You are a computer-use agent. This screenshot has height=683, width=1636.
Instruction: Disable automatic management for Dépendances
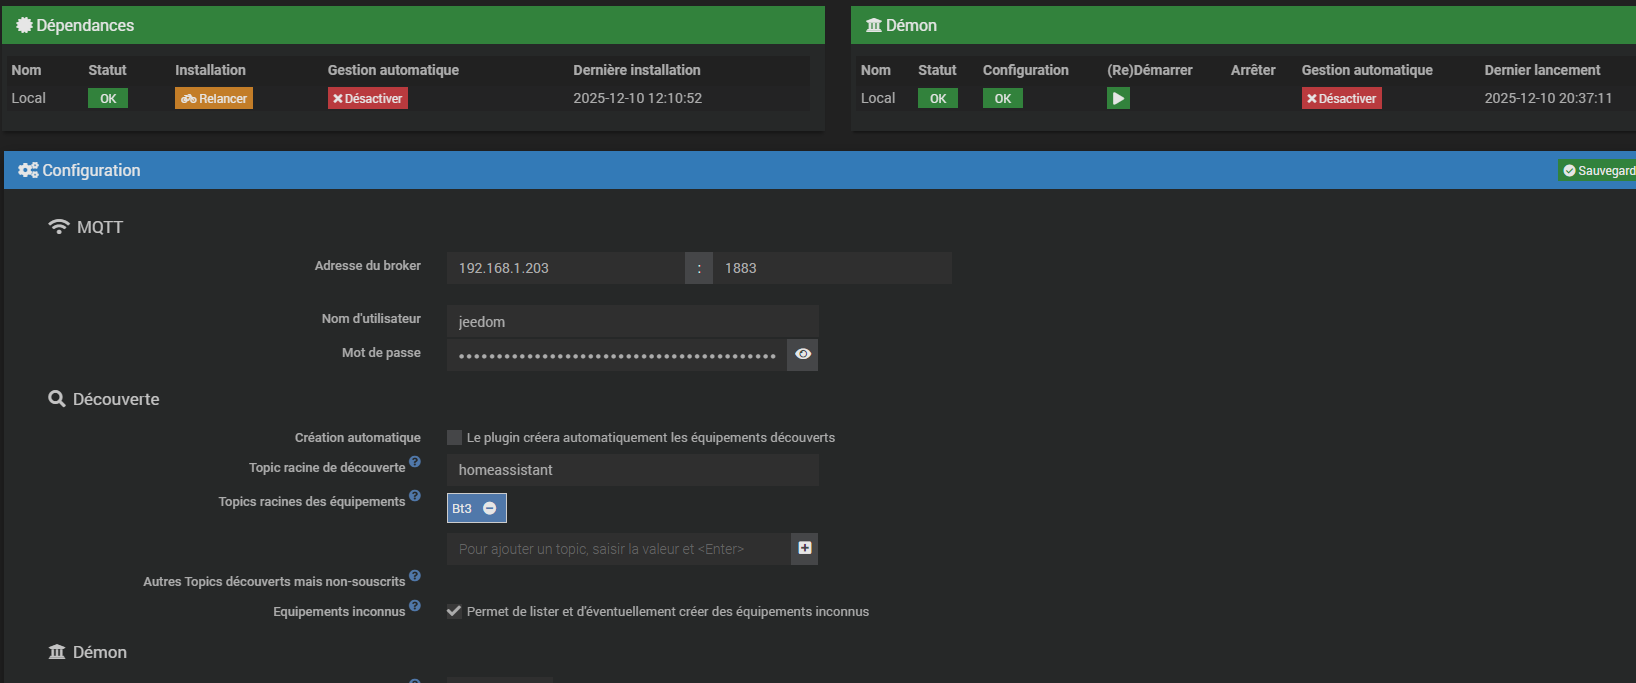click(367, 98)
